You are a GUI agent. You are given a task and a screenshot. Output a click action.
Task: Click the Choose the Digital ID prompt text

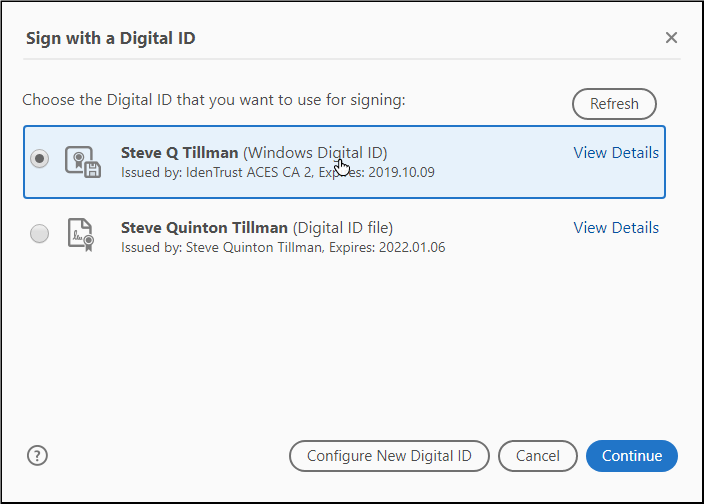point(213,100)
